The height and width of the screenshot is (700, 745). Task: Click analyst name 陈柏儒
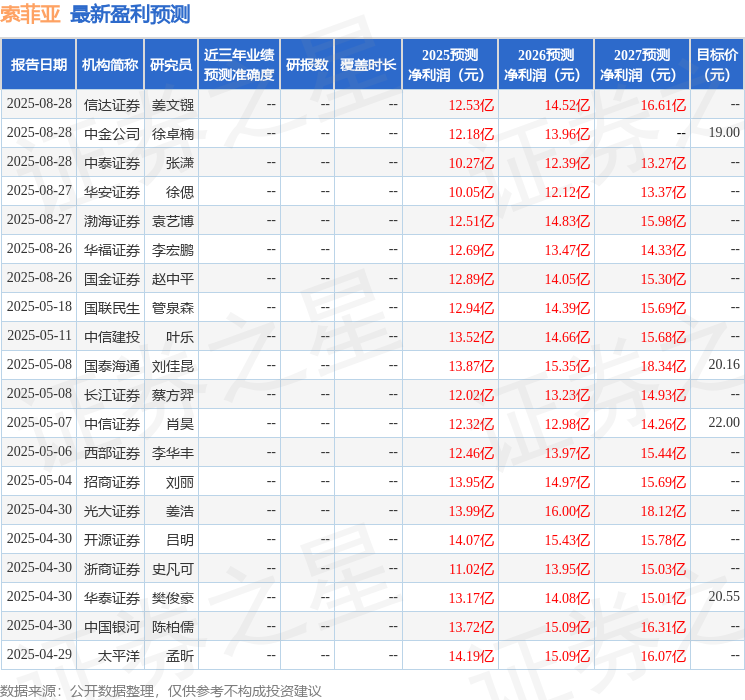173,627
